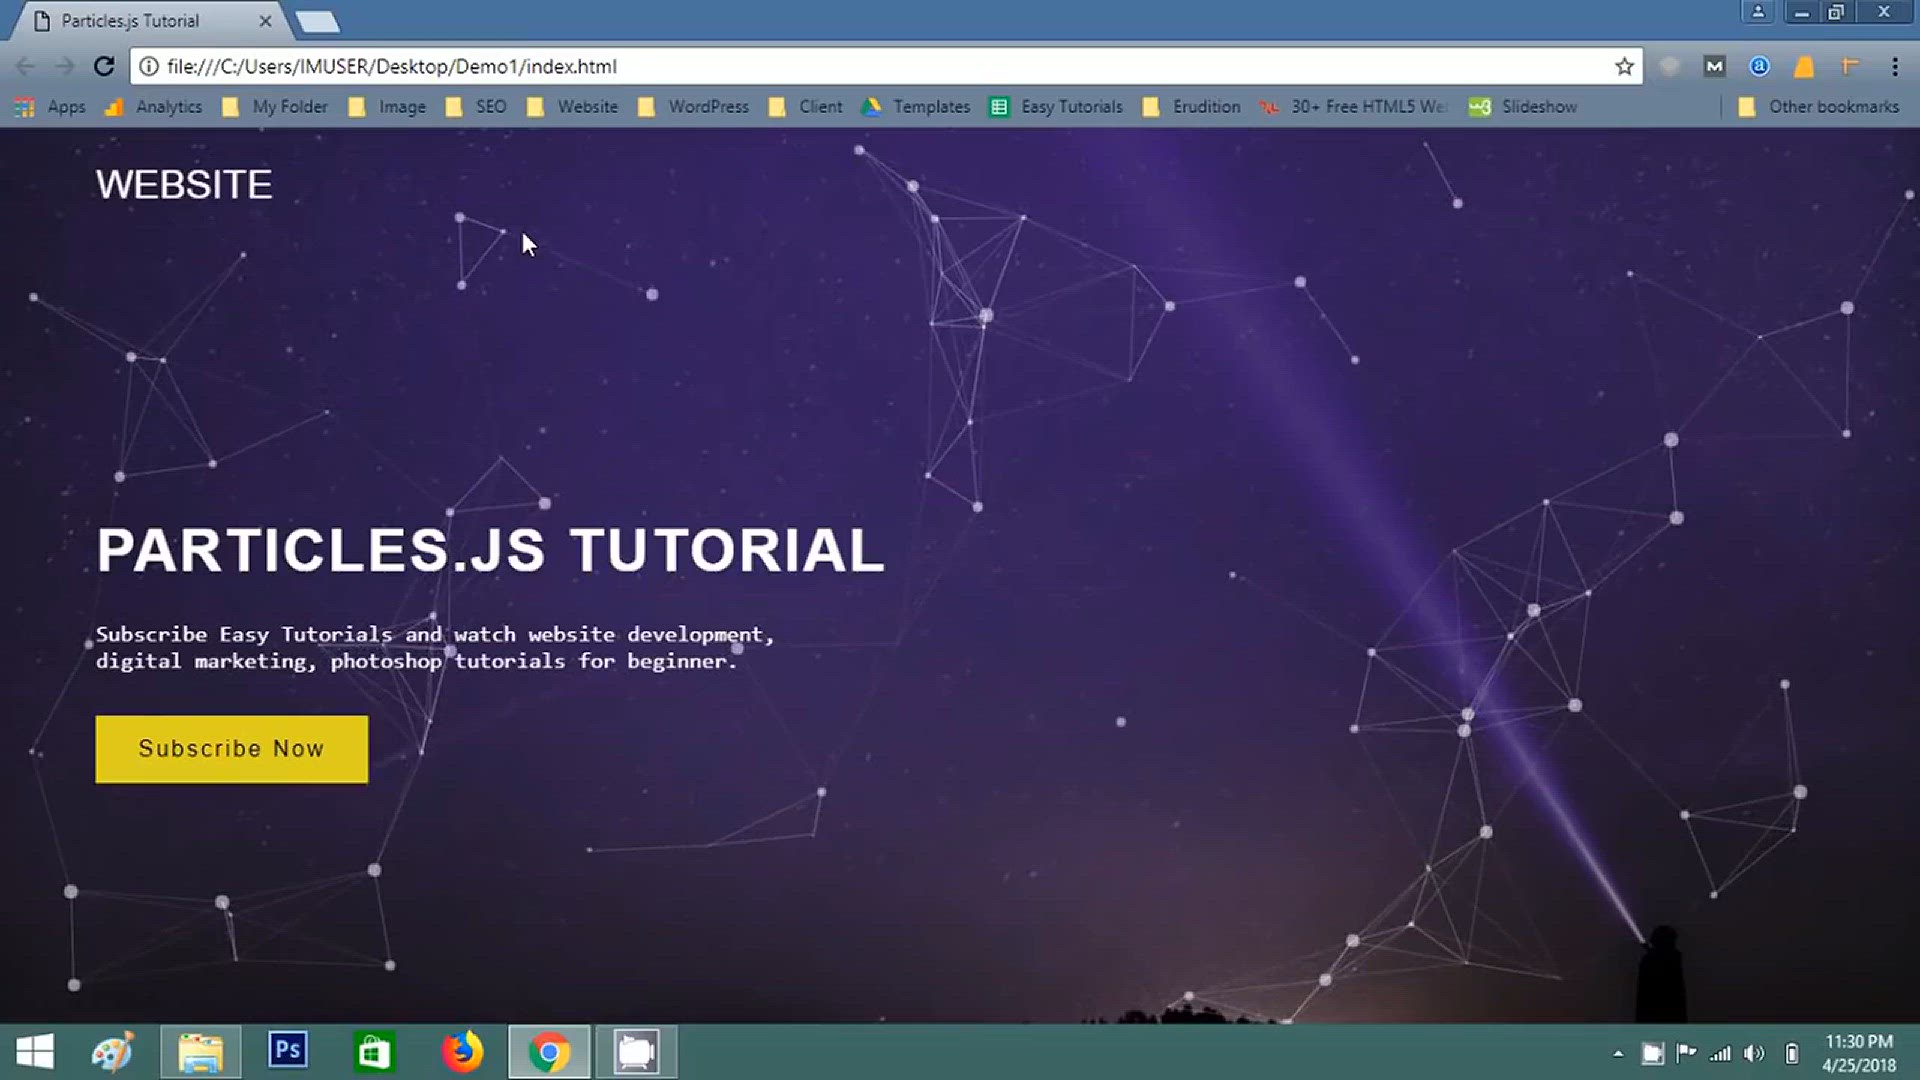Image resolution: width=1920 pixels, height=1080 pixels.
Task: Launch Paint from the taskbar
Action: (x=113, y=1052)
